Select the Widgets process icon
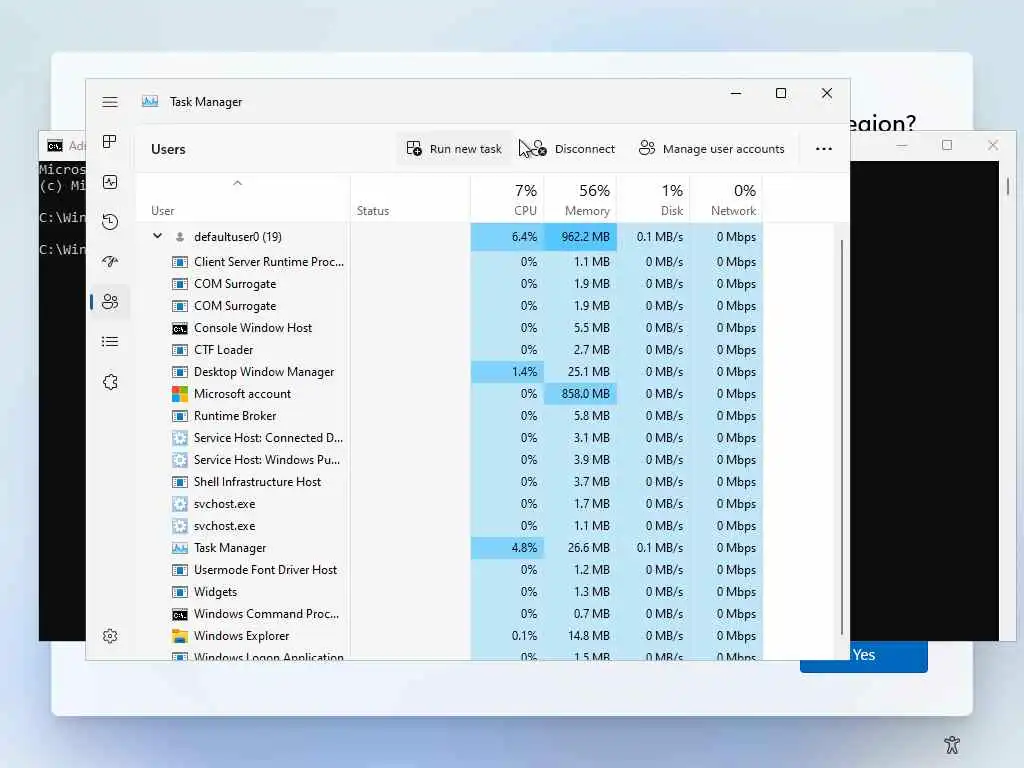 click(x=180, y=592)
